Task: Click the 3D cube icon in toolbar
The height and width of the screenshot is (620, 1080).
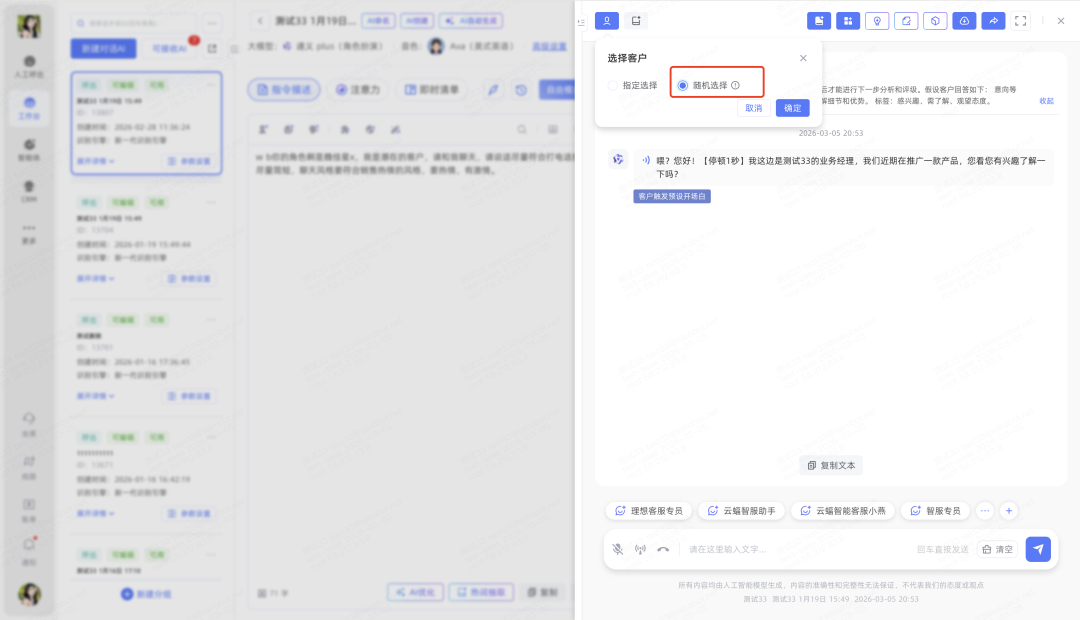Action: point(934,20)
